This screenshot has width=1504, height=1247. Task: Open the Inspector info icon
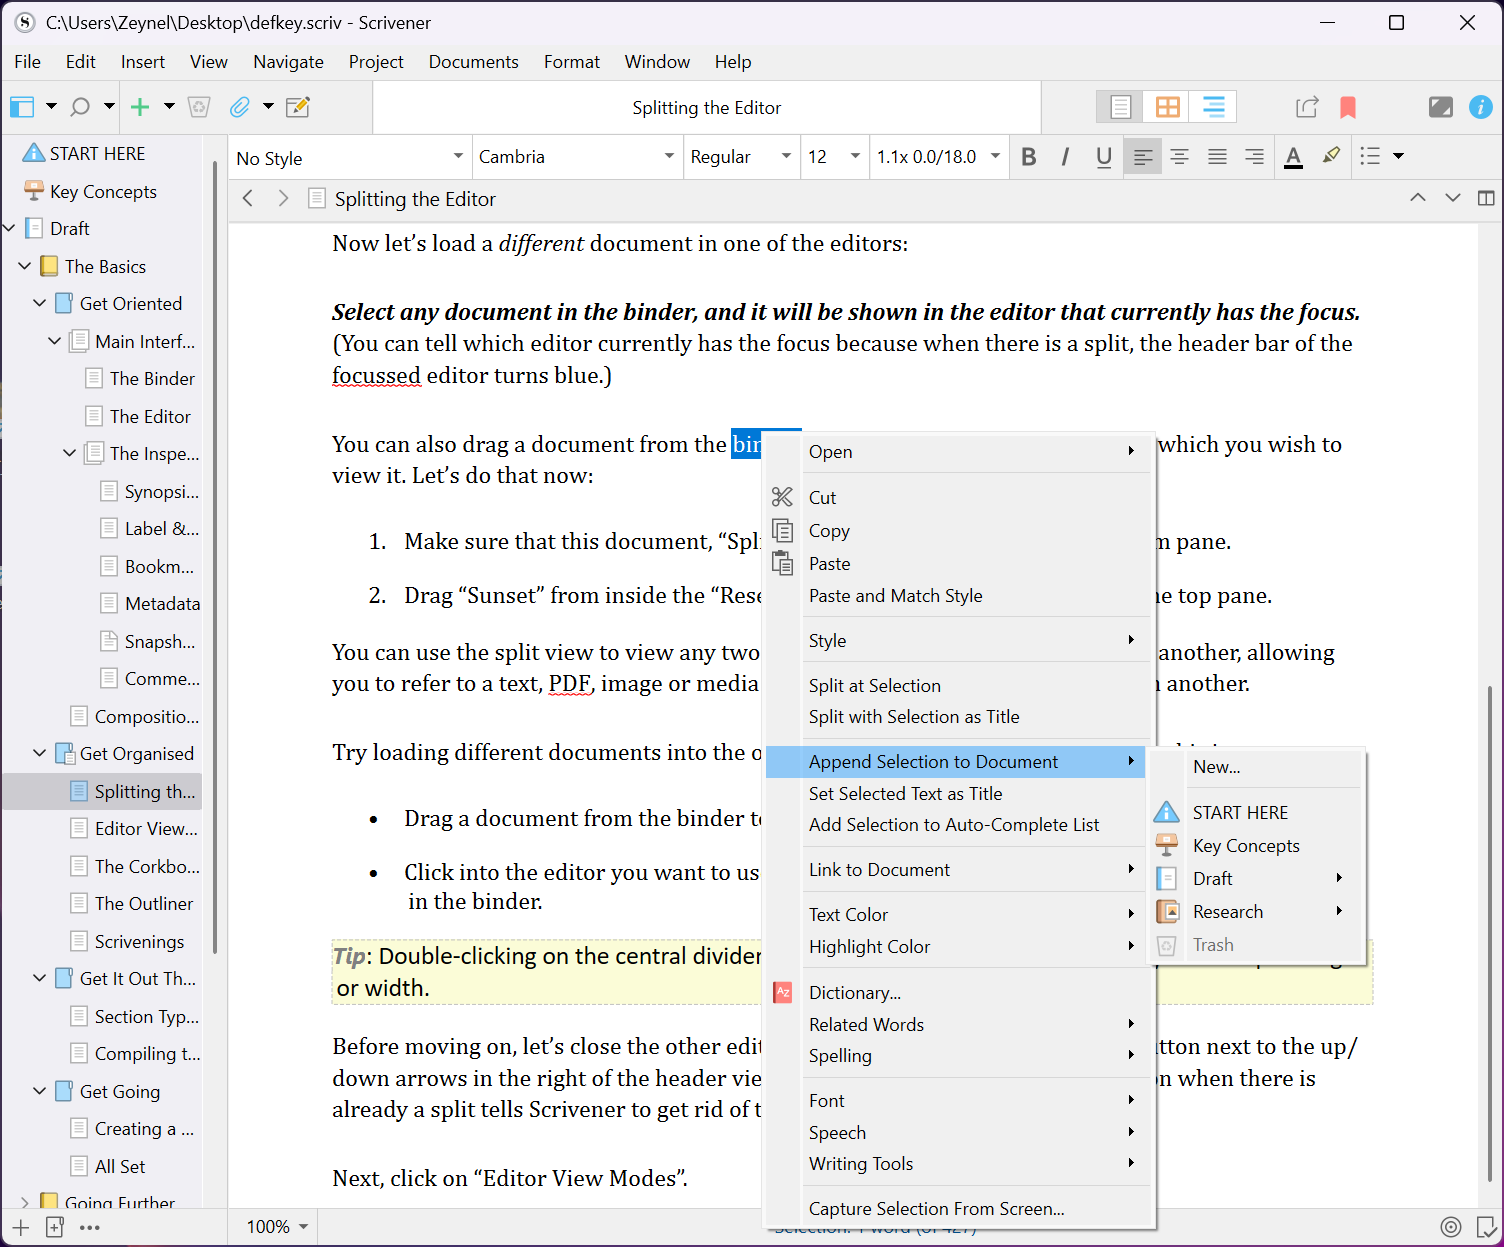(x=1481, y=107)
